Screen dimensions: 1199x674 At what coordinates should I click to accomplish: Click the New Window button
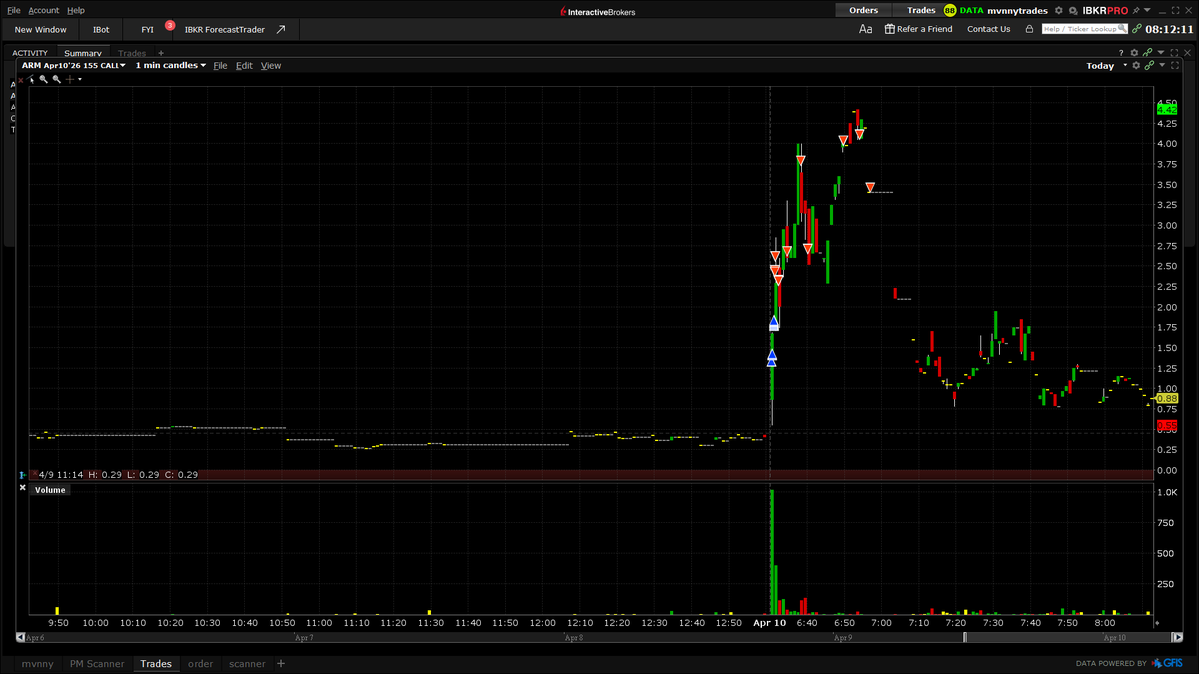pyautogui.click(x=41, y=30)
